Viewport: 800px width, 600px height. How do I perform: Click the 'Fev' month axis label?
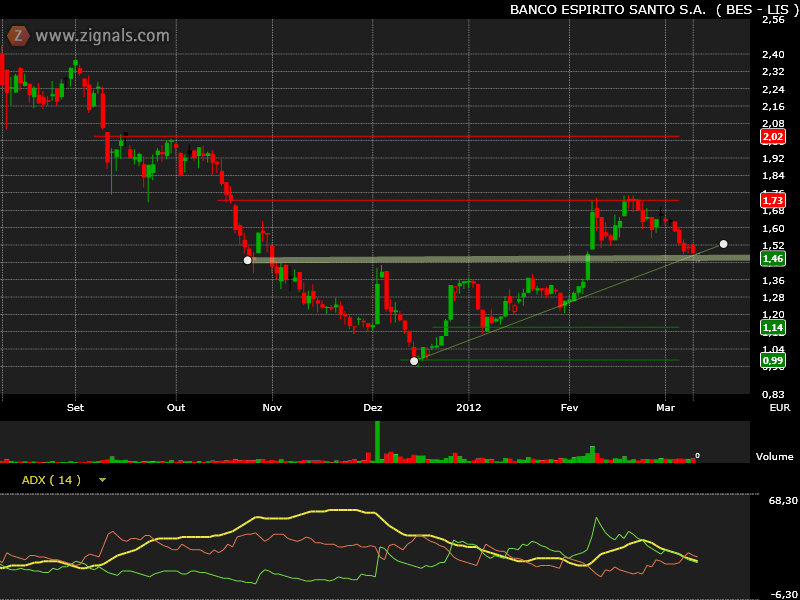tap(569, 408)
